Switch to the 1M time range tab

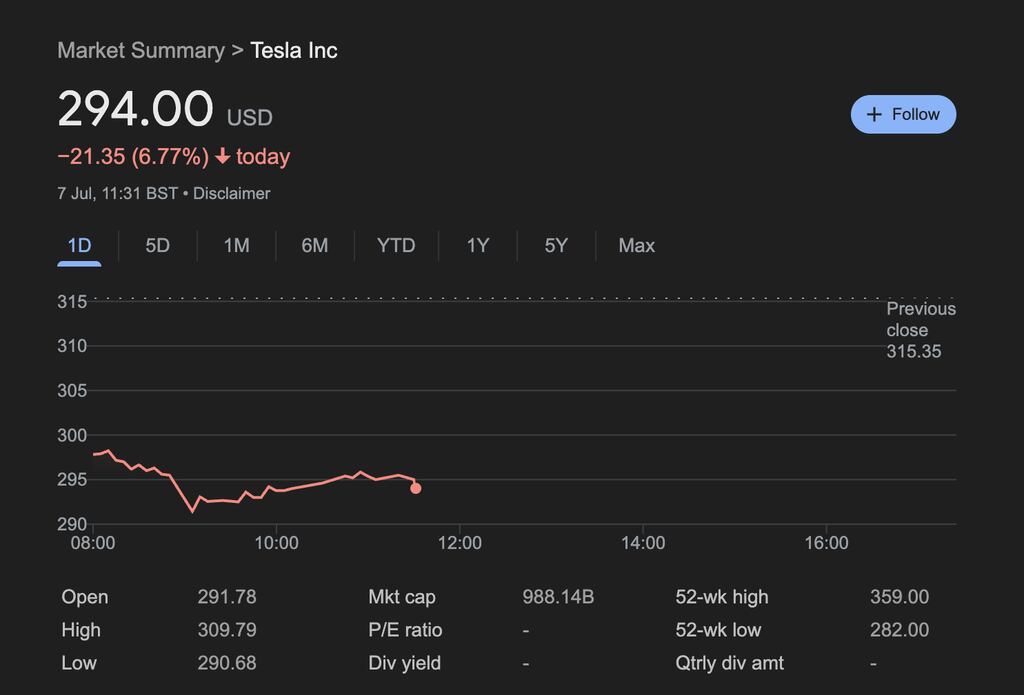(236, 246)
